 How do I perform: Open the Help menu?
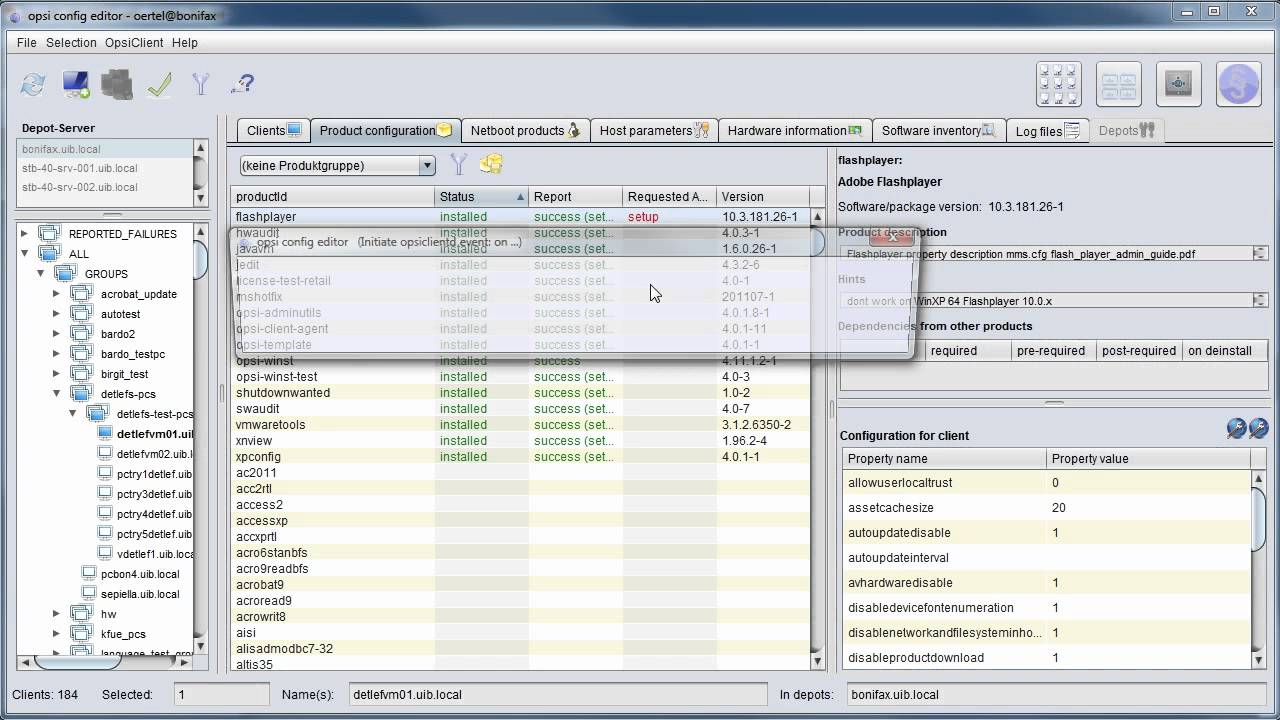185,43
